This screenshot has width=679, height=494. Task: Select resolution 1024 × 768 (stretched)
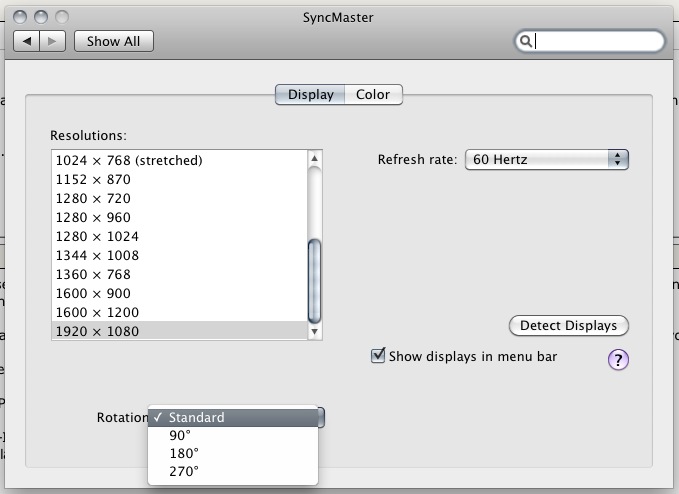[x=179, y=161]
